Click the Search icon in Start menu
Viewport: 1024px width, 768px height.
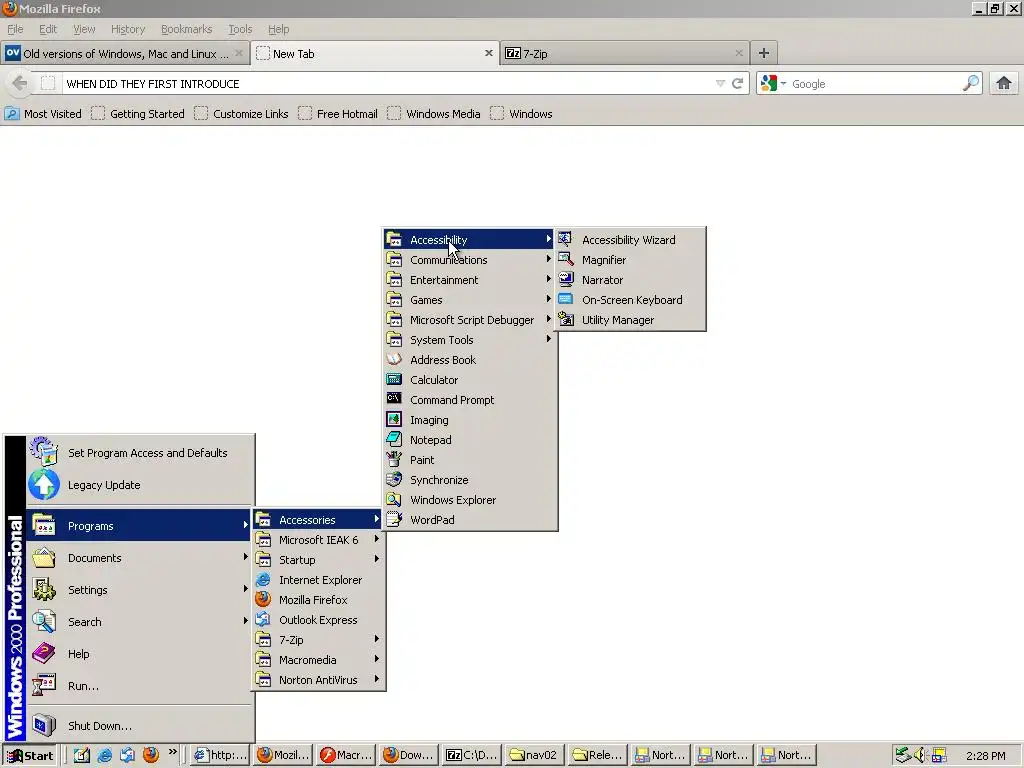[44, 622]
